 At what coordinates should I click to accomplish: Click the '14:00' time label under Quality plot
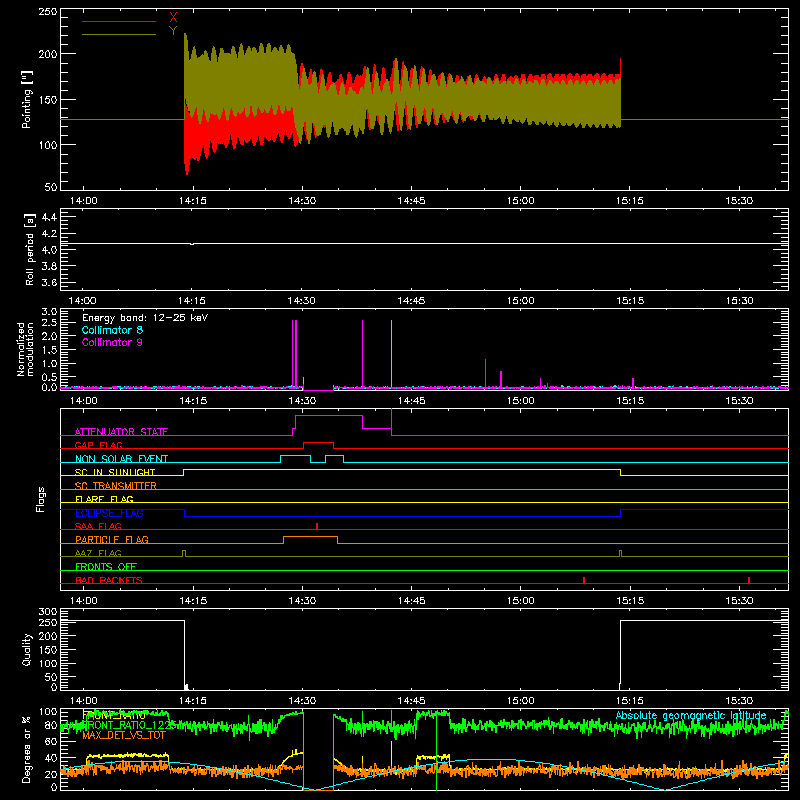[84, 701]
